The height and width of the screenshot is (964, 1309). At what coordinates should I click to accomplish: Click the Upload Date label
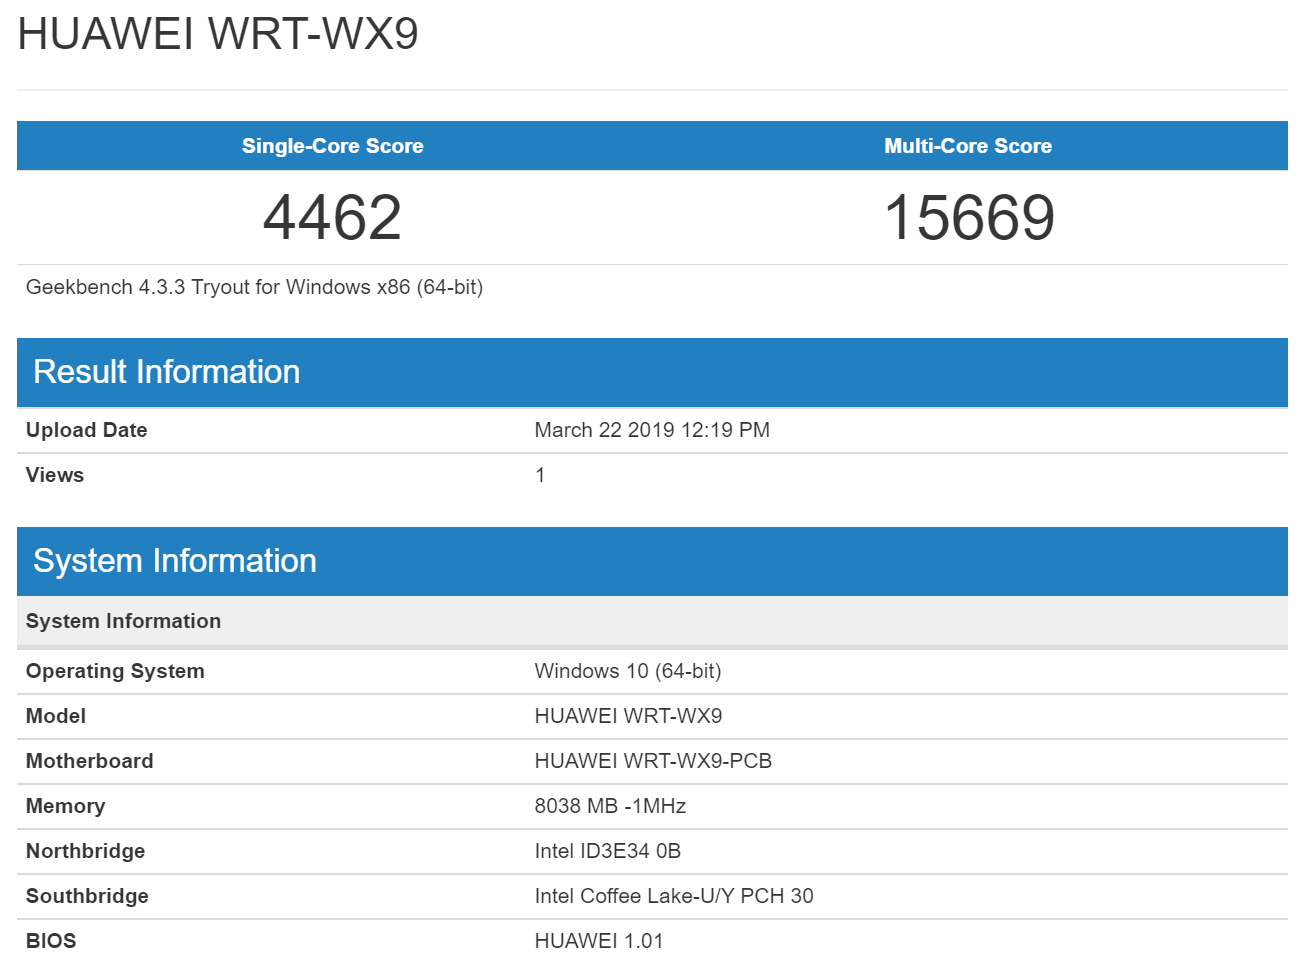87,430
